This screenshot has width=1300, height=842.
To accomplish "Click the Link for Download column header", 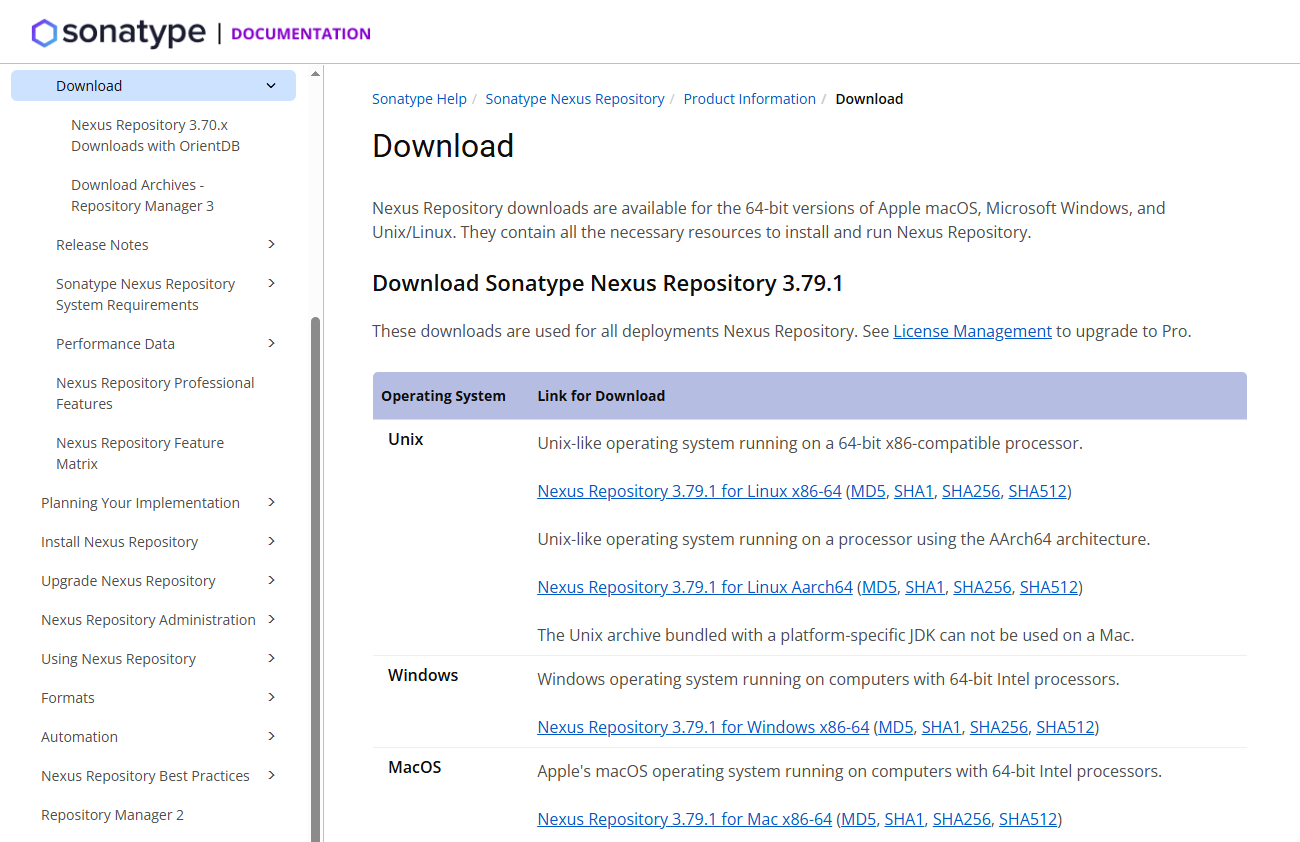I will point(601,396).
